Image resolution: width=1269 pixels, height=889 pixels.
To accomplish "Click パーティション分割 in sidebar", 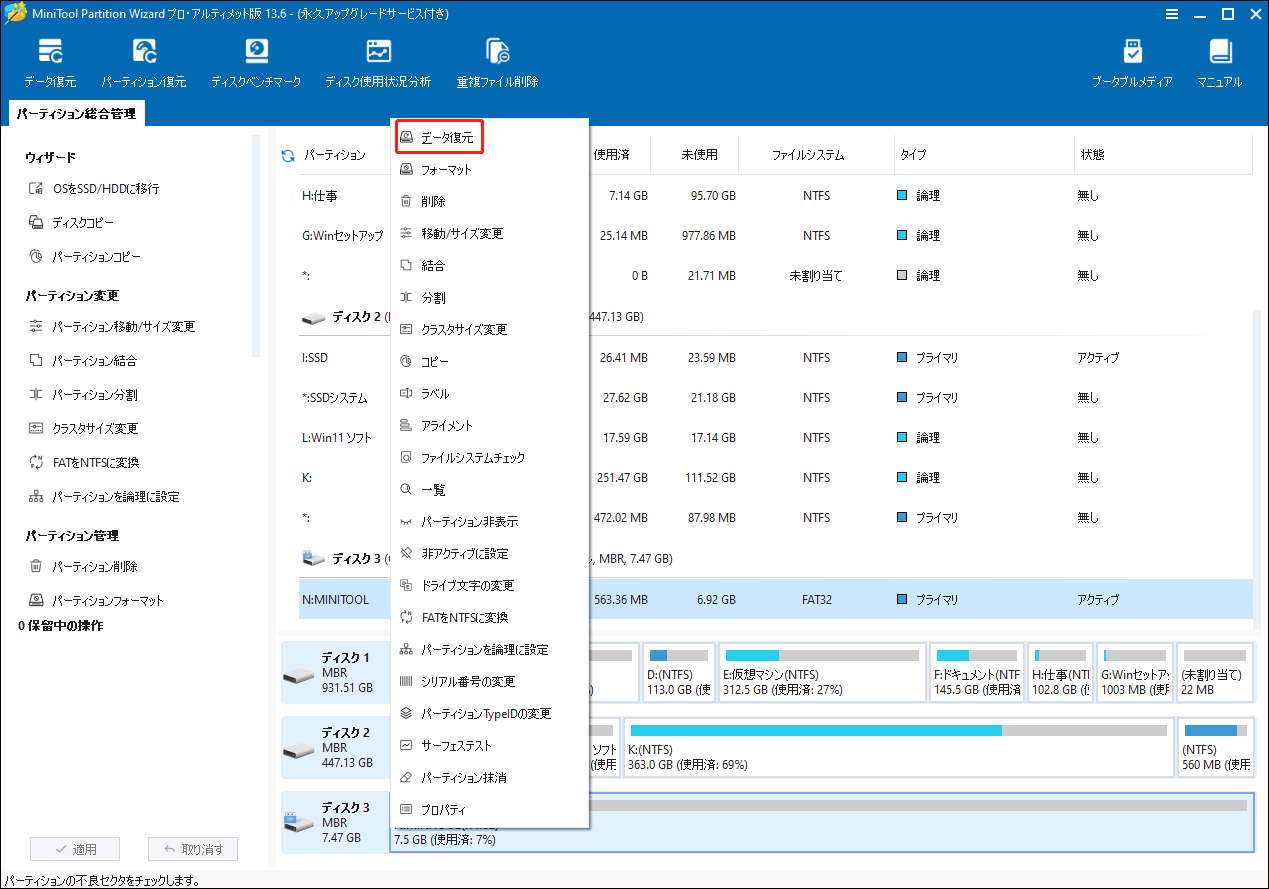I will tap(83, 395).
